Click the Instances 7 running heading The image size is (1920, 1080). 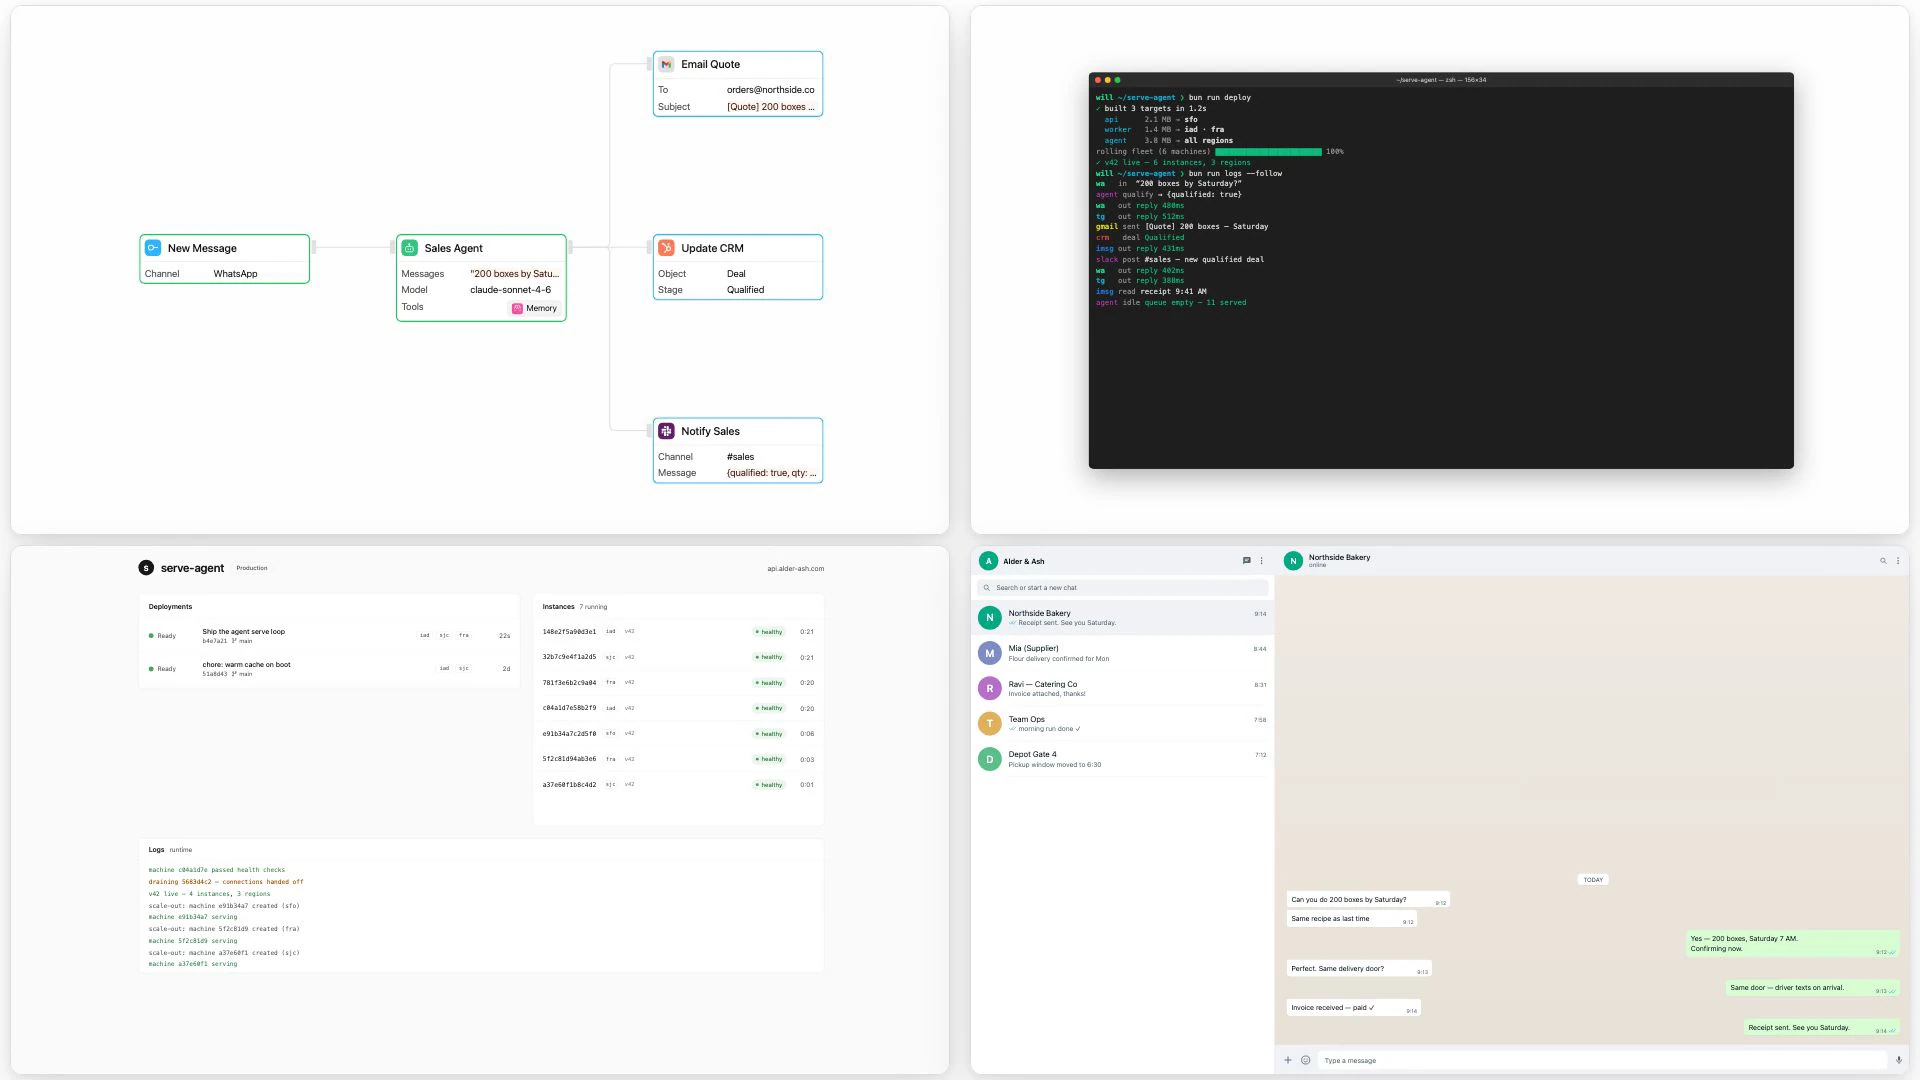[575, 607]
